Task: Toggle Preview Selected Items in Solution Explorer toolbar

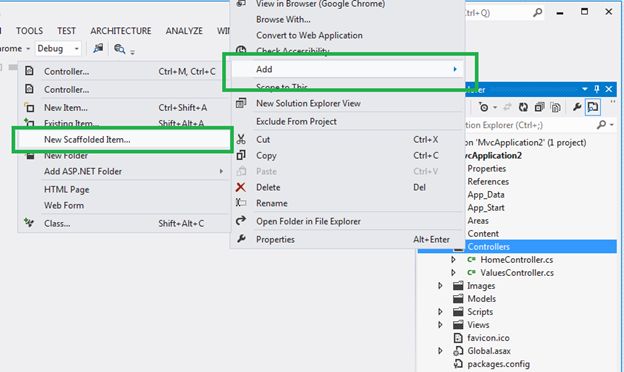Action: 593,107
